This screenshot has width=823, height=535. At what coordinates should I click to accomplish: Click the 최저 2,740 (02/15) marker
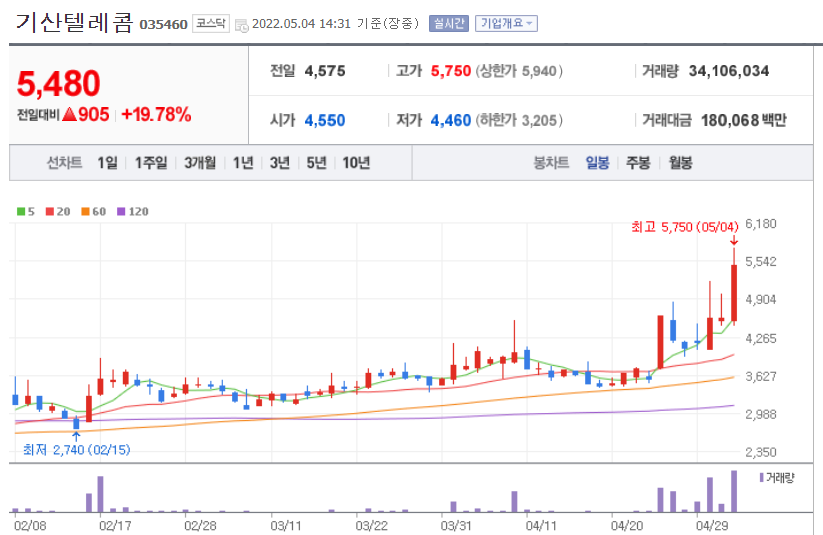(77, 450)
